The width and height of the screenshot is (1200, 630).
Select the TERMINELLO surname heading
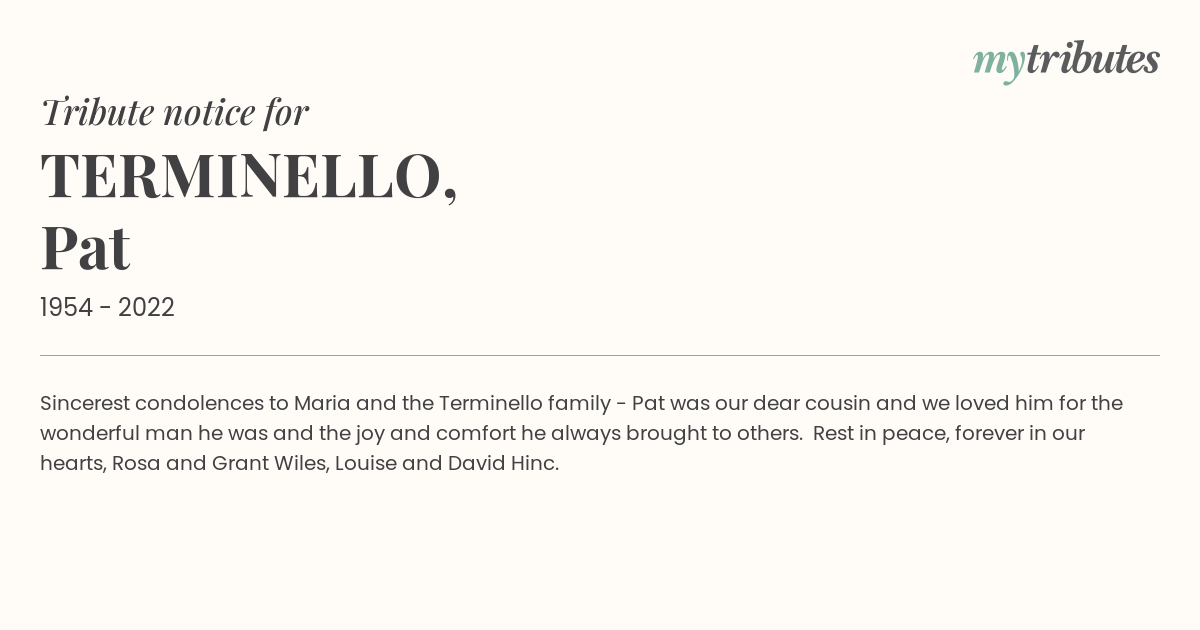240,176
